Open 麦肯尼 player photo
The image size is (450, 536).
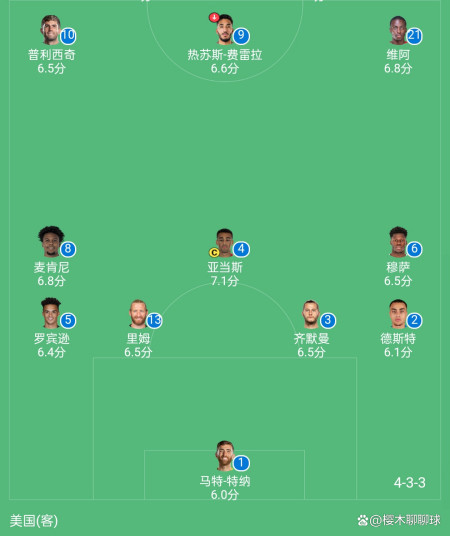pos(51,241)
